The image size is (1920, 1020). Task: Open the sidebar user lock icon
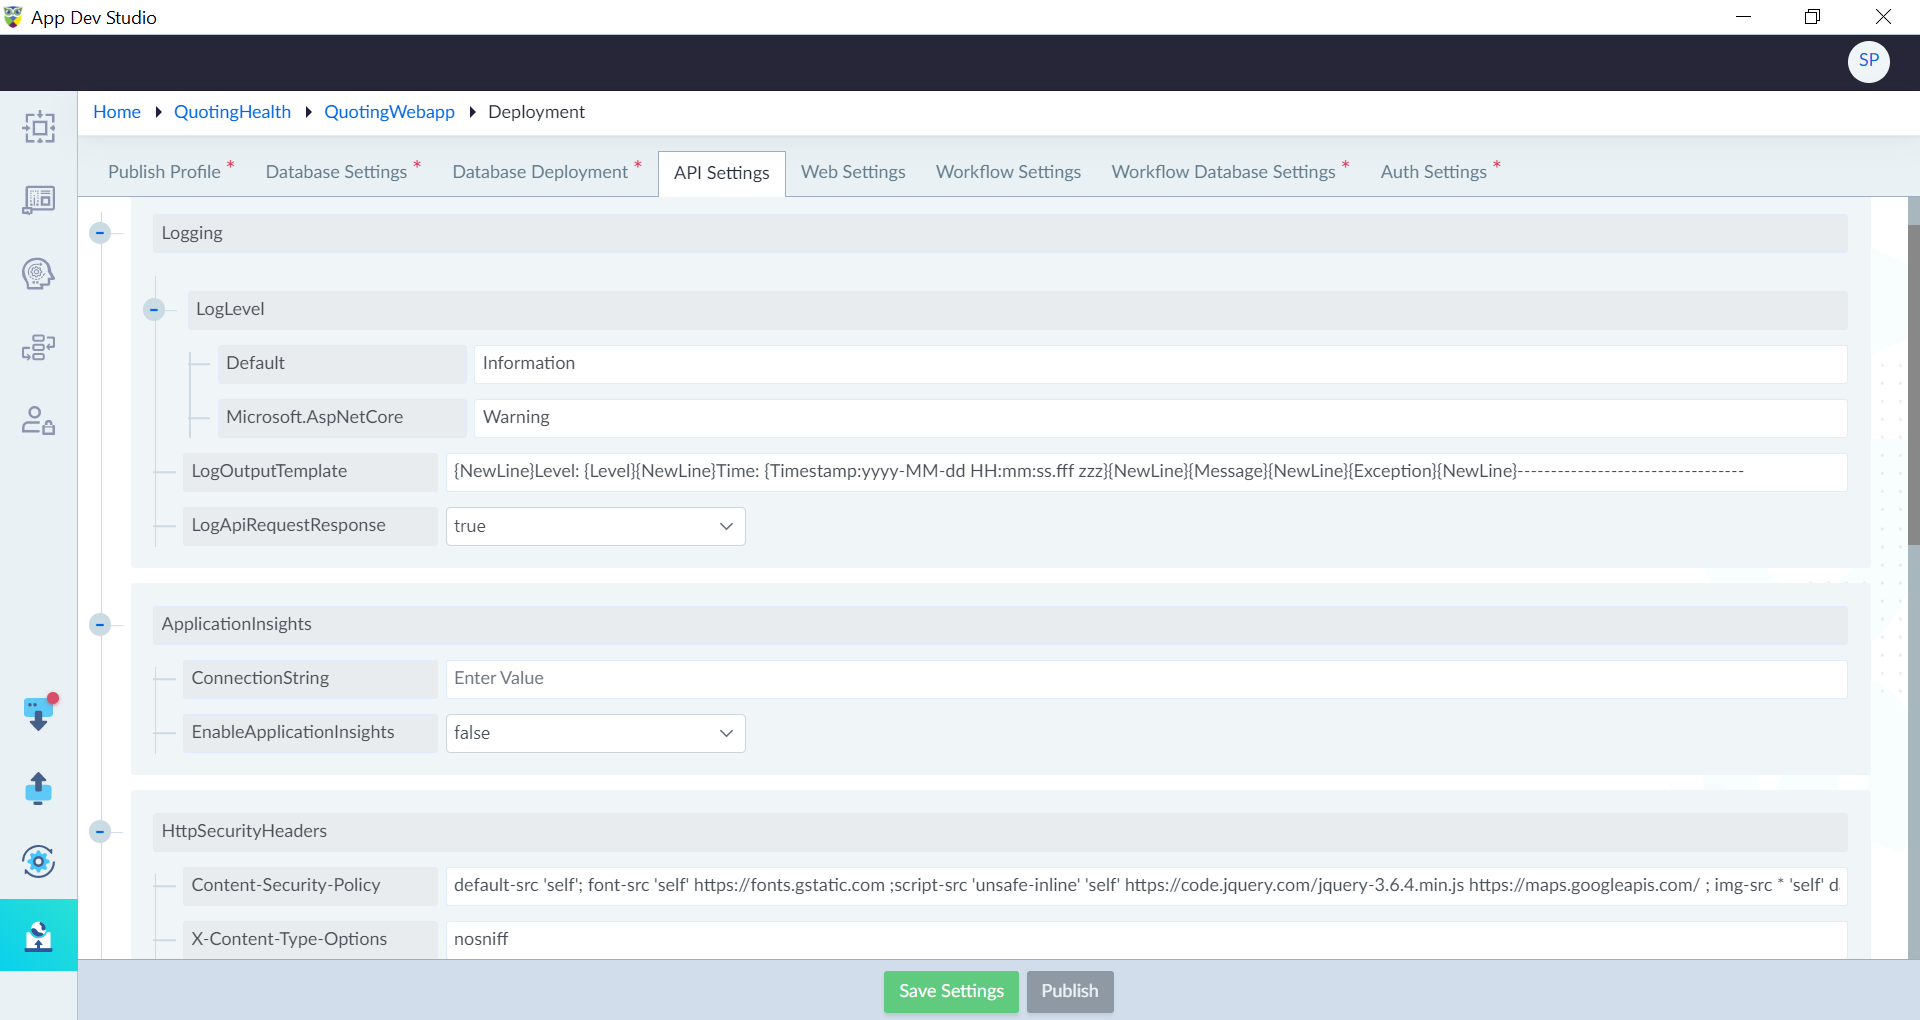[x=39, y=420]
